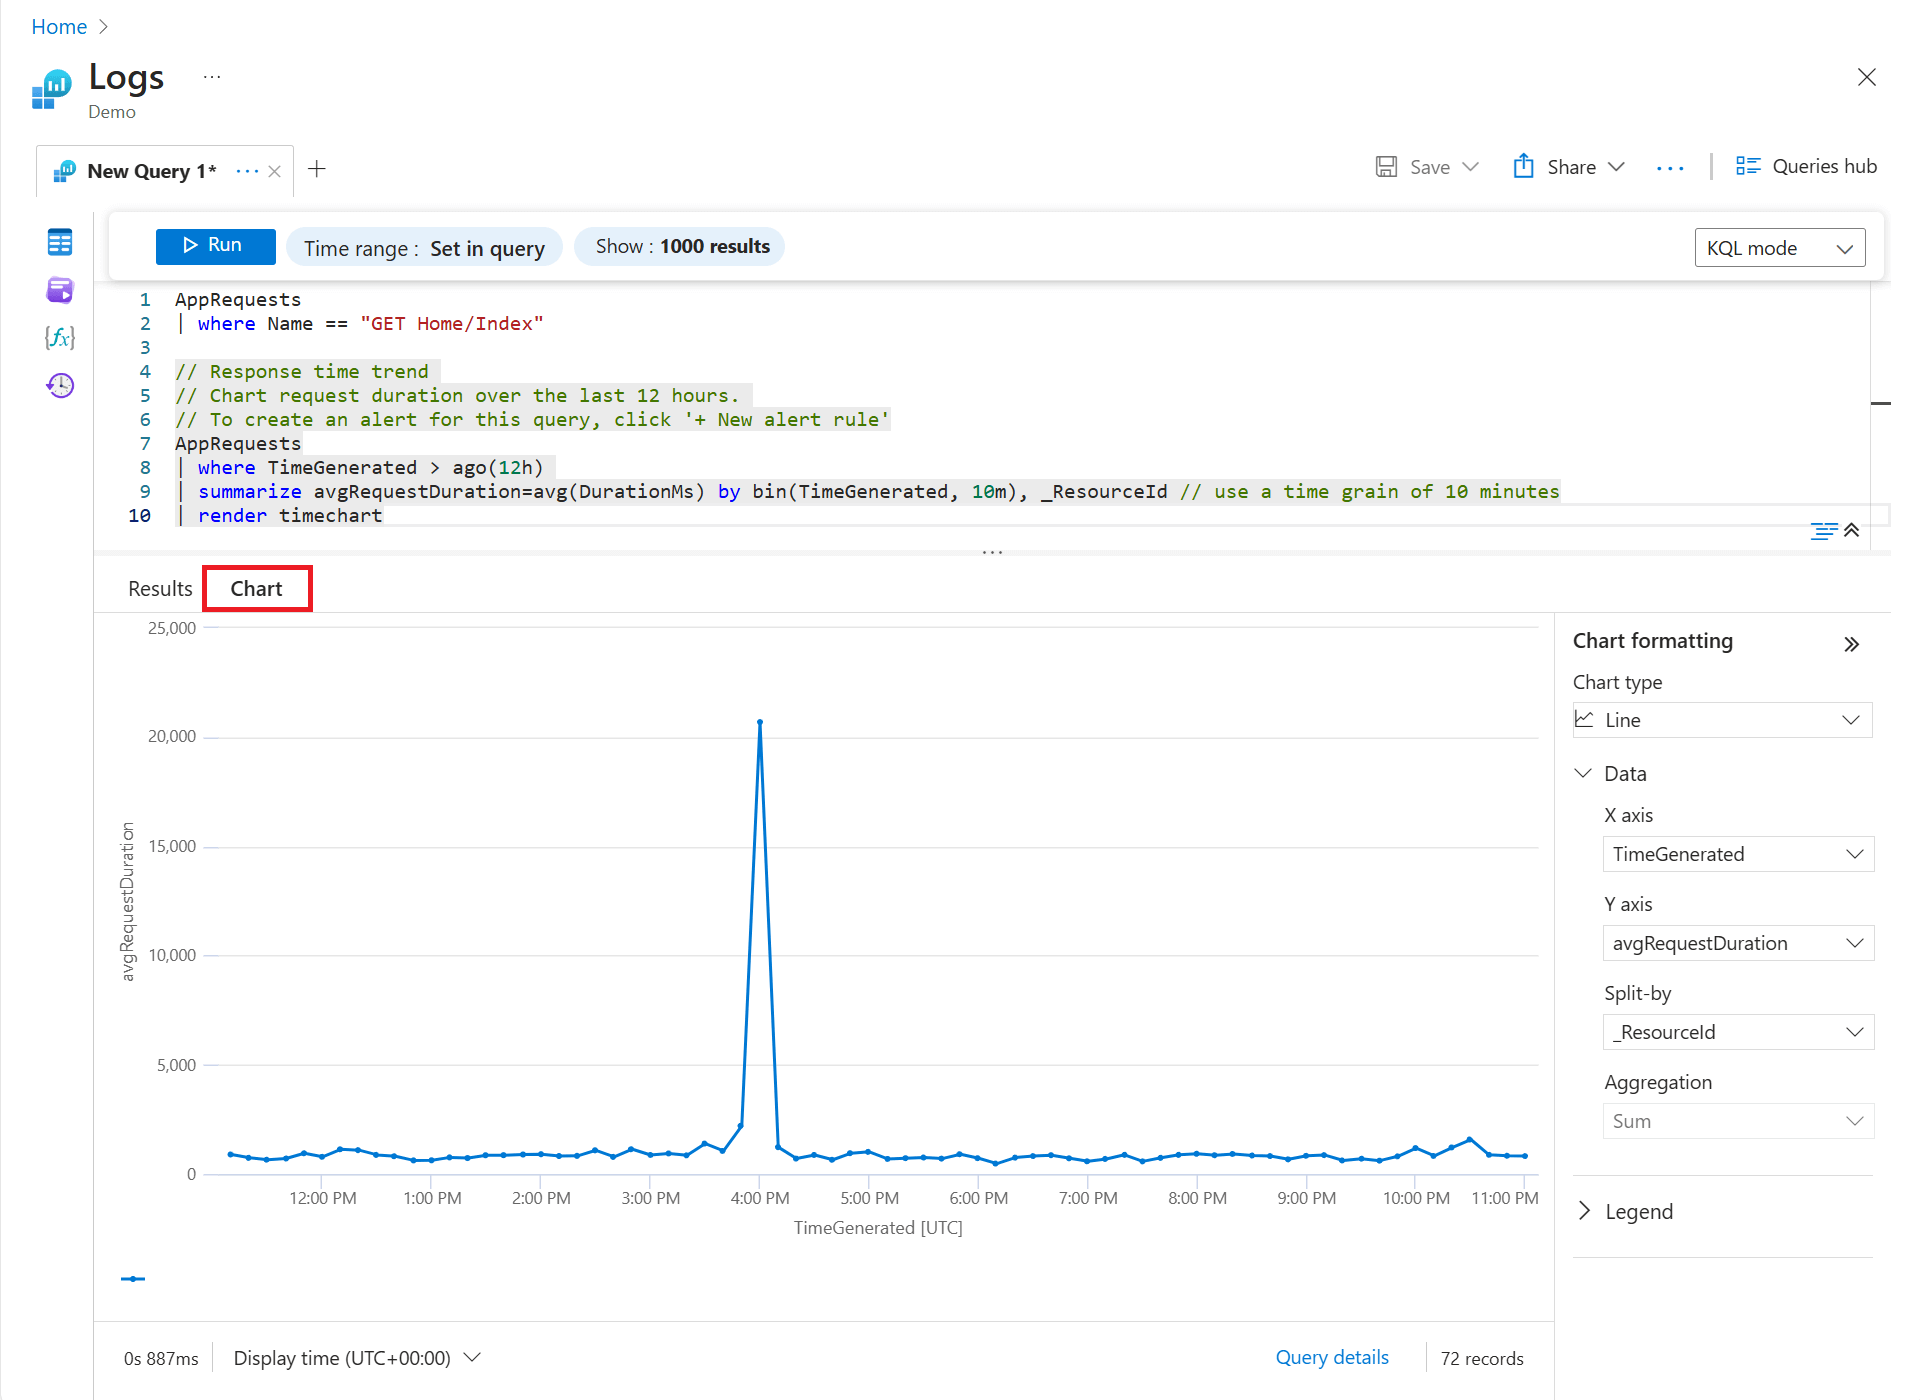Open the tables schema sidebar icon
The height and width of the screenshot is (1400, 1920).
pos(60,242)
